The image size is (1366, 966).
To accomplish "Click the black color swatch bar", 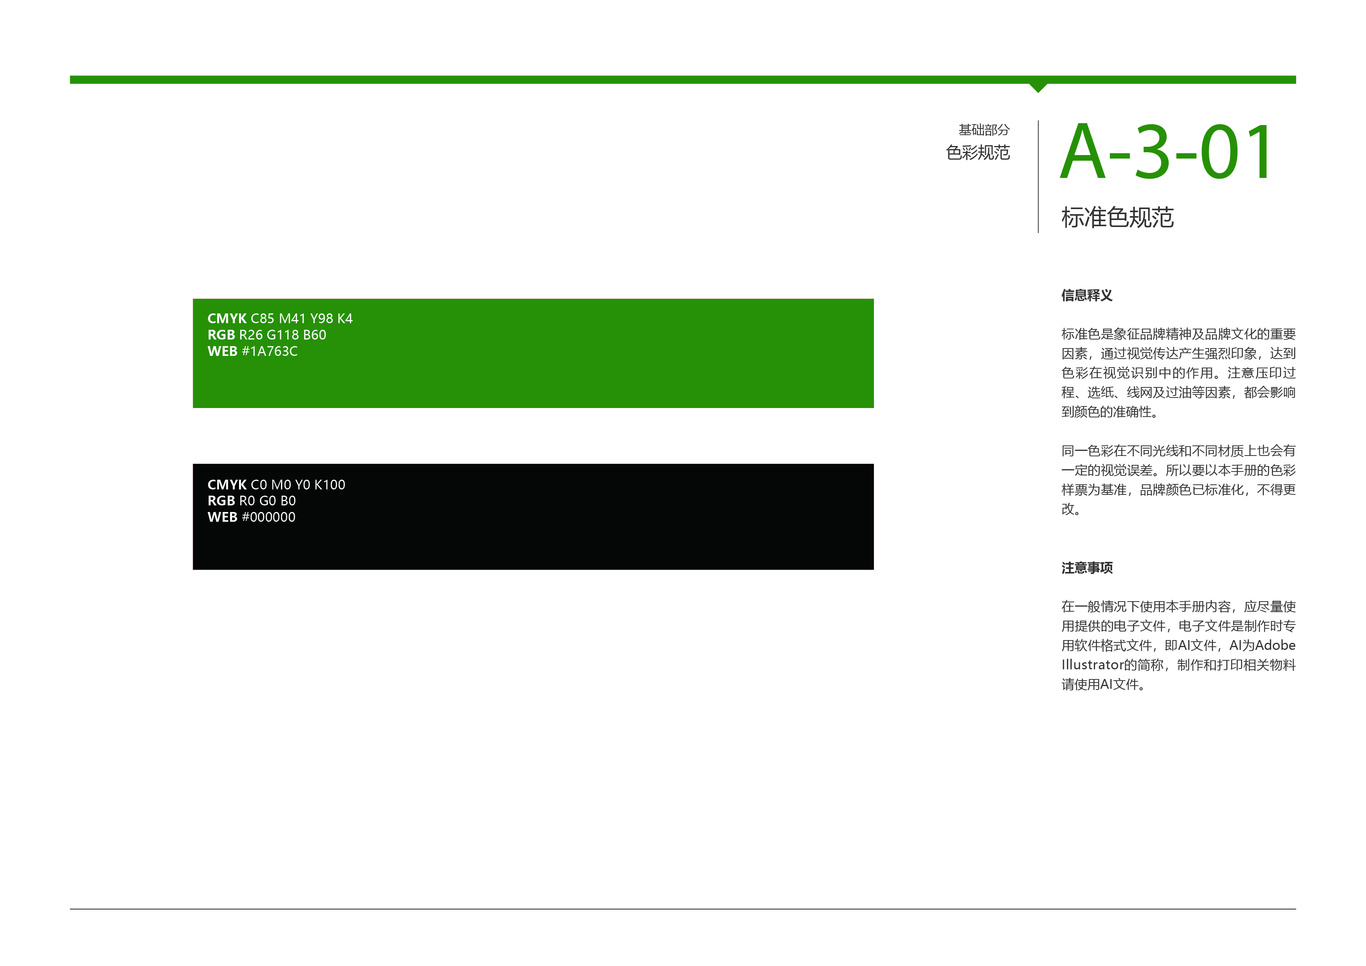I will click(533, 517).
